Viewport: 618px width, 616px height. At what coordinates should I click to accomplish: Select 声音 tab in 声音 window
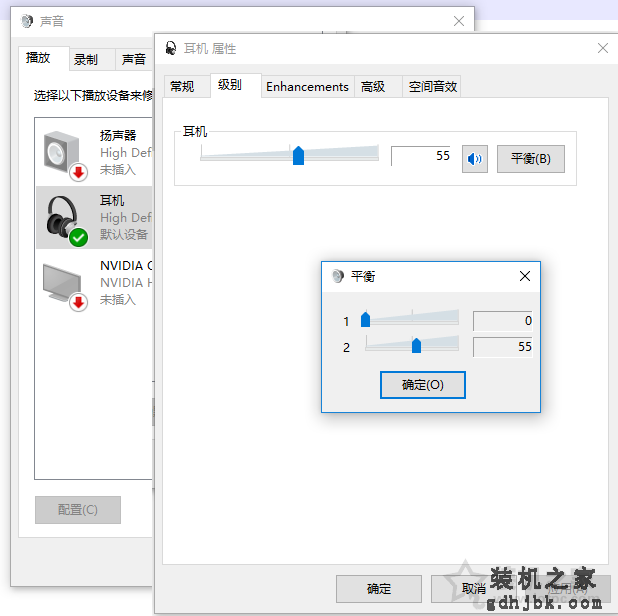tap(134, 60)
